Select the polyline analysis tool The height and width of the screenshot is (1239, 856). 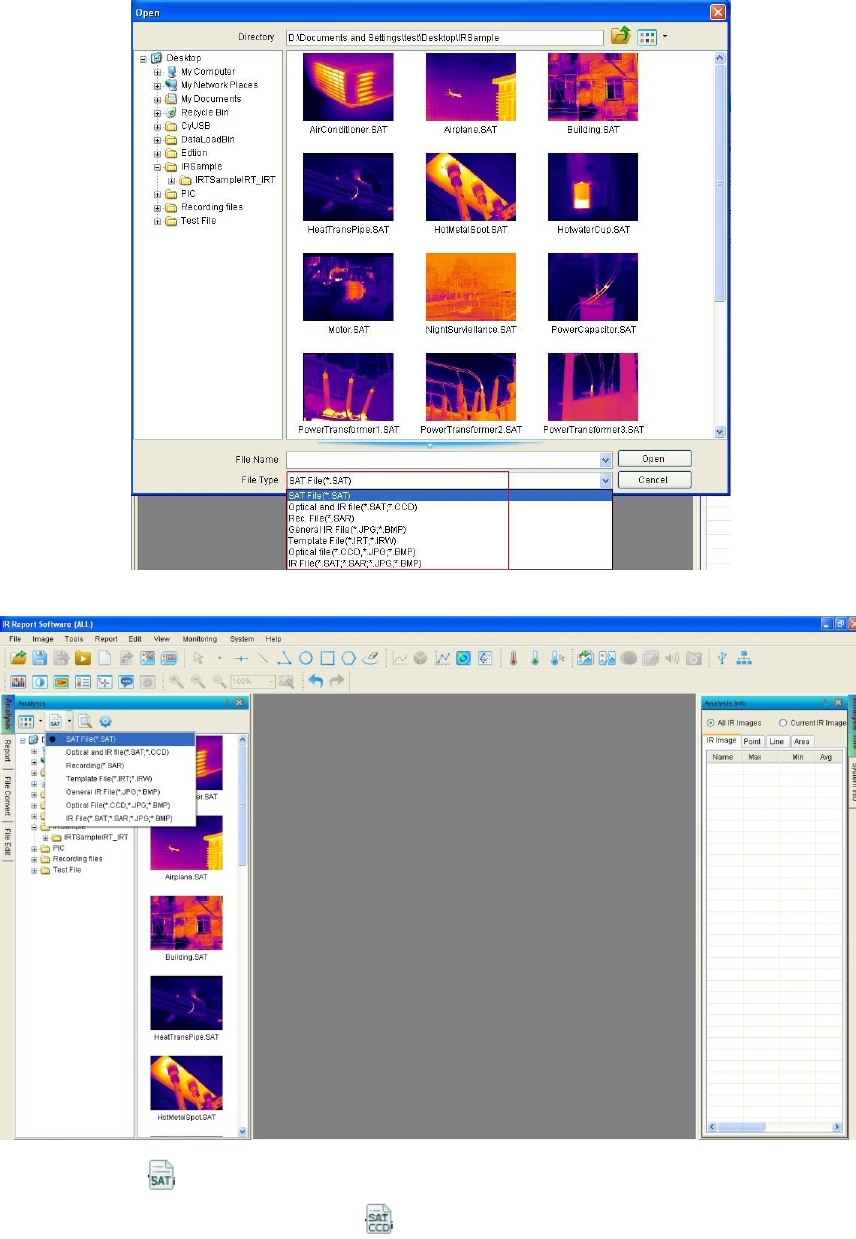click(284, 658)
